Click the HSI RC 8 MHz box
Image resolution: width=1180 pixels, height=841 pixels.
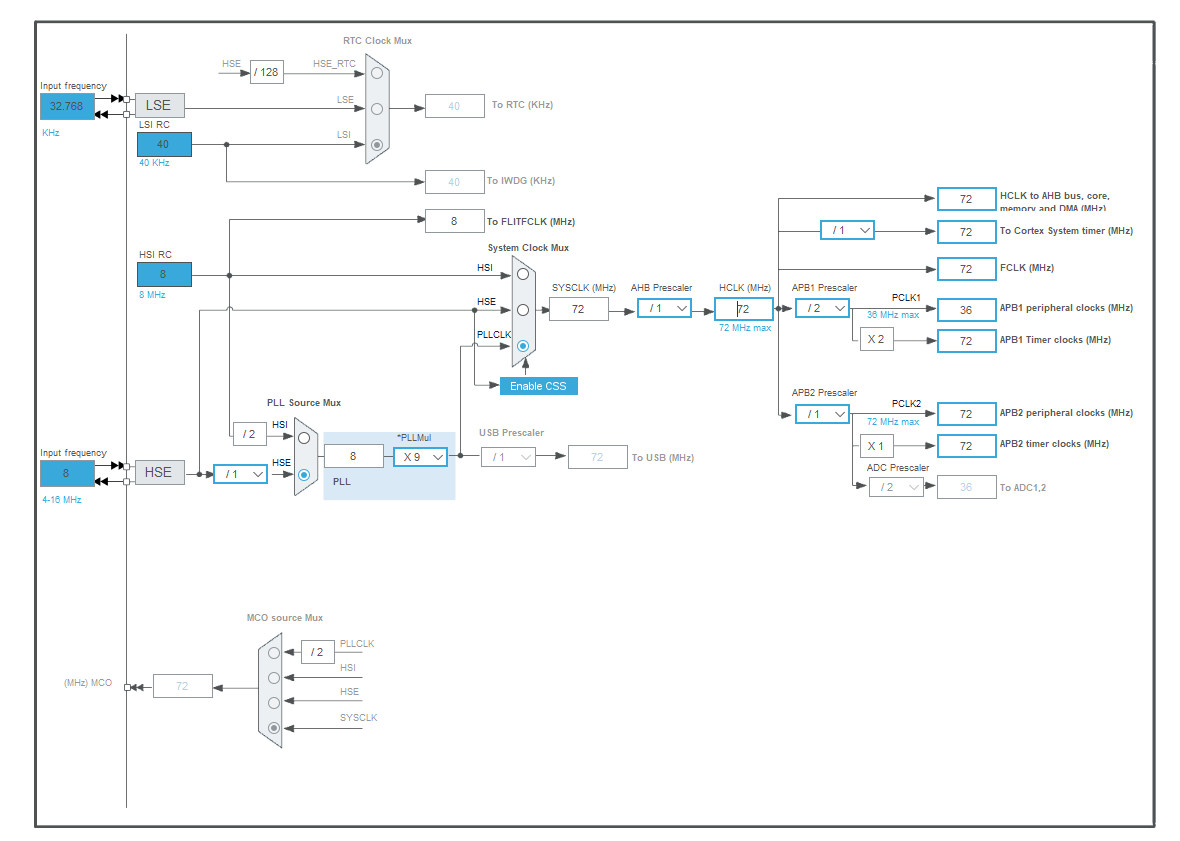pos(163,273)
